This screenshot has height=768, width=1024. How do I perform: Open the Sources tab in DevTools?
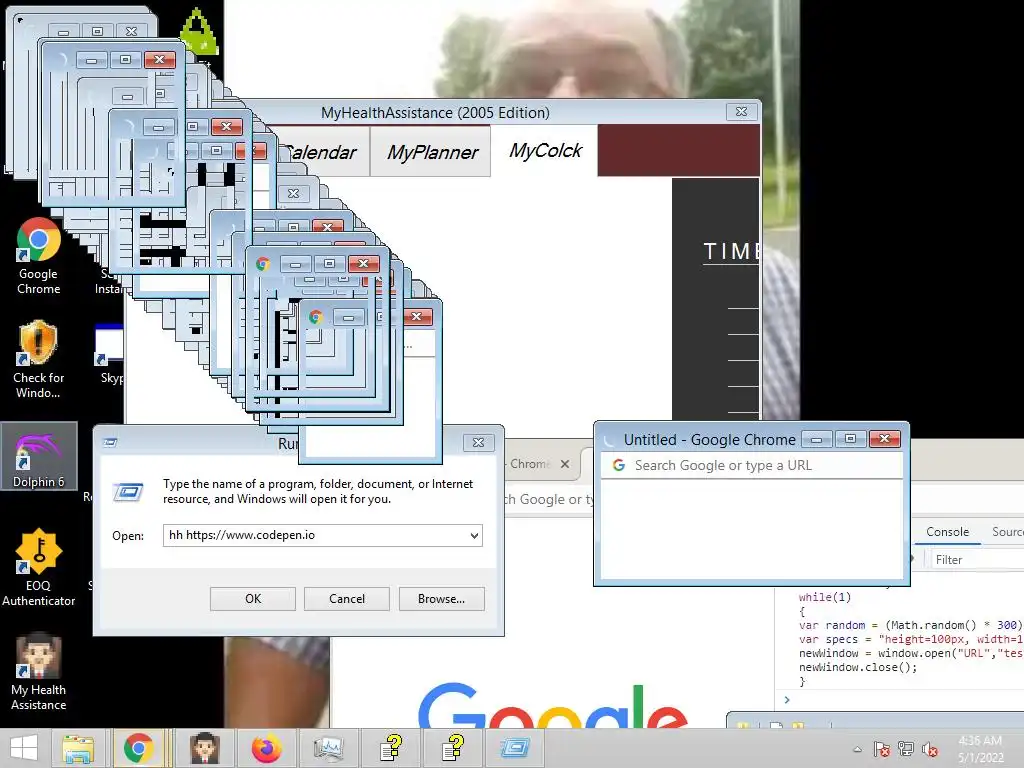pos(1007,532)
